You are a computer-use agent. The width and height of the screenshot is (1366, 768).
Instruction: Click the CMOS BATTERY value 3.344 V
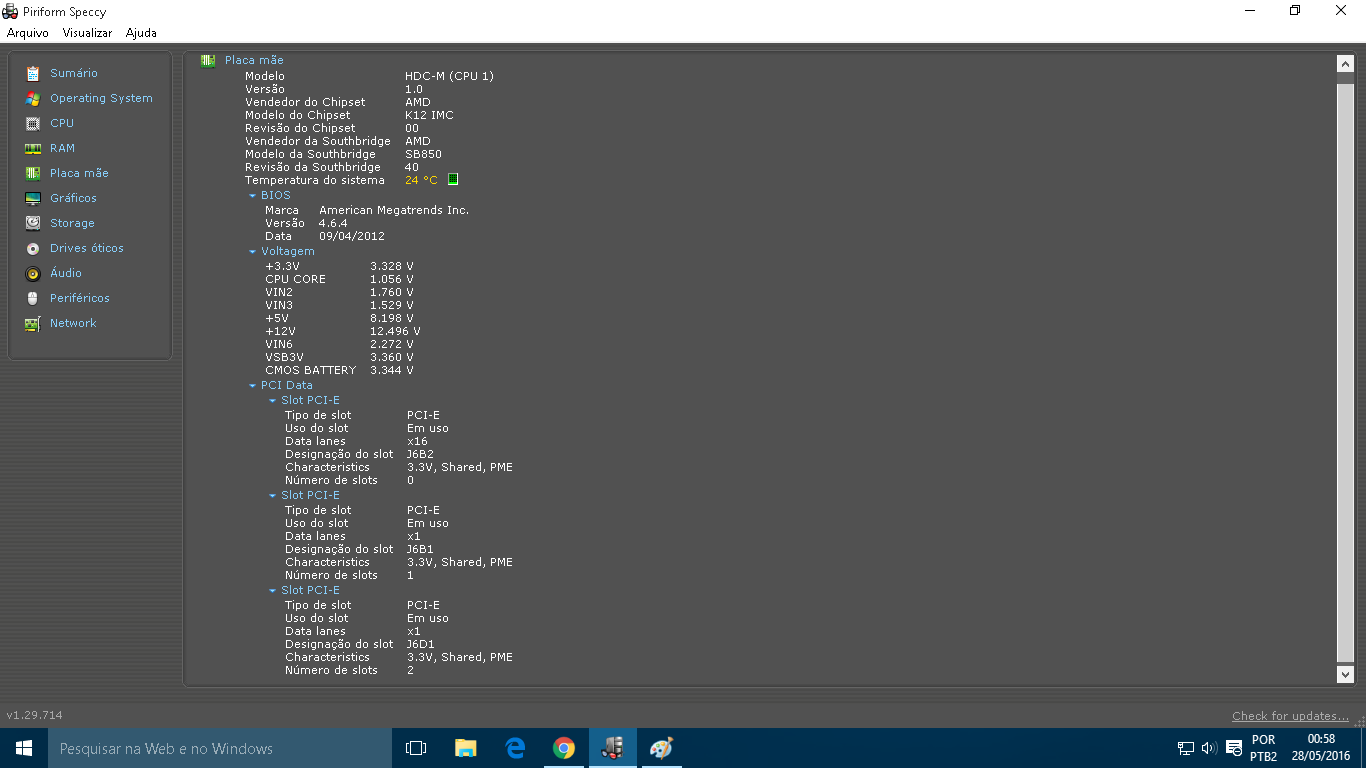pyautogui.click(x=391, y=370)
